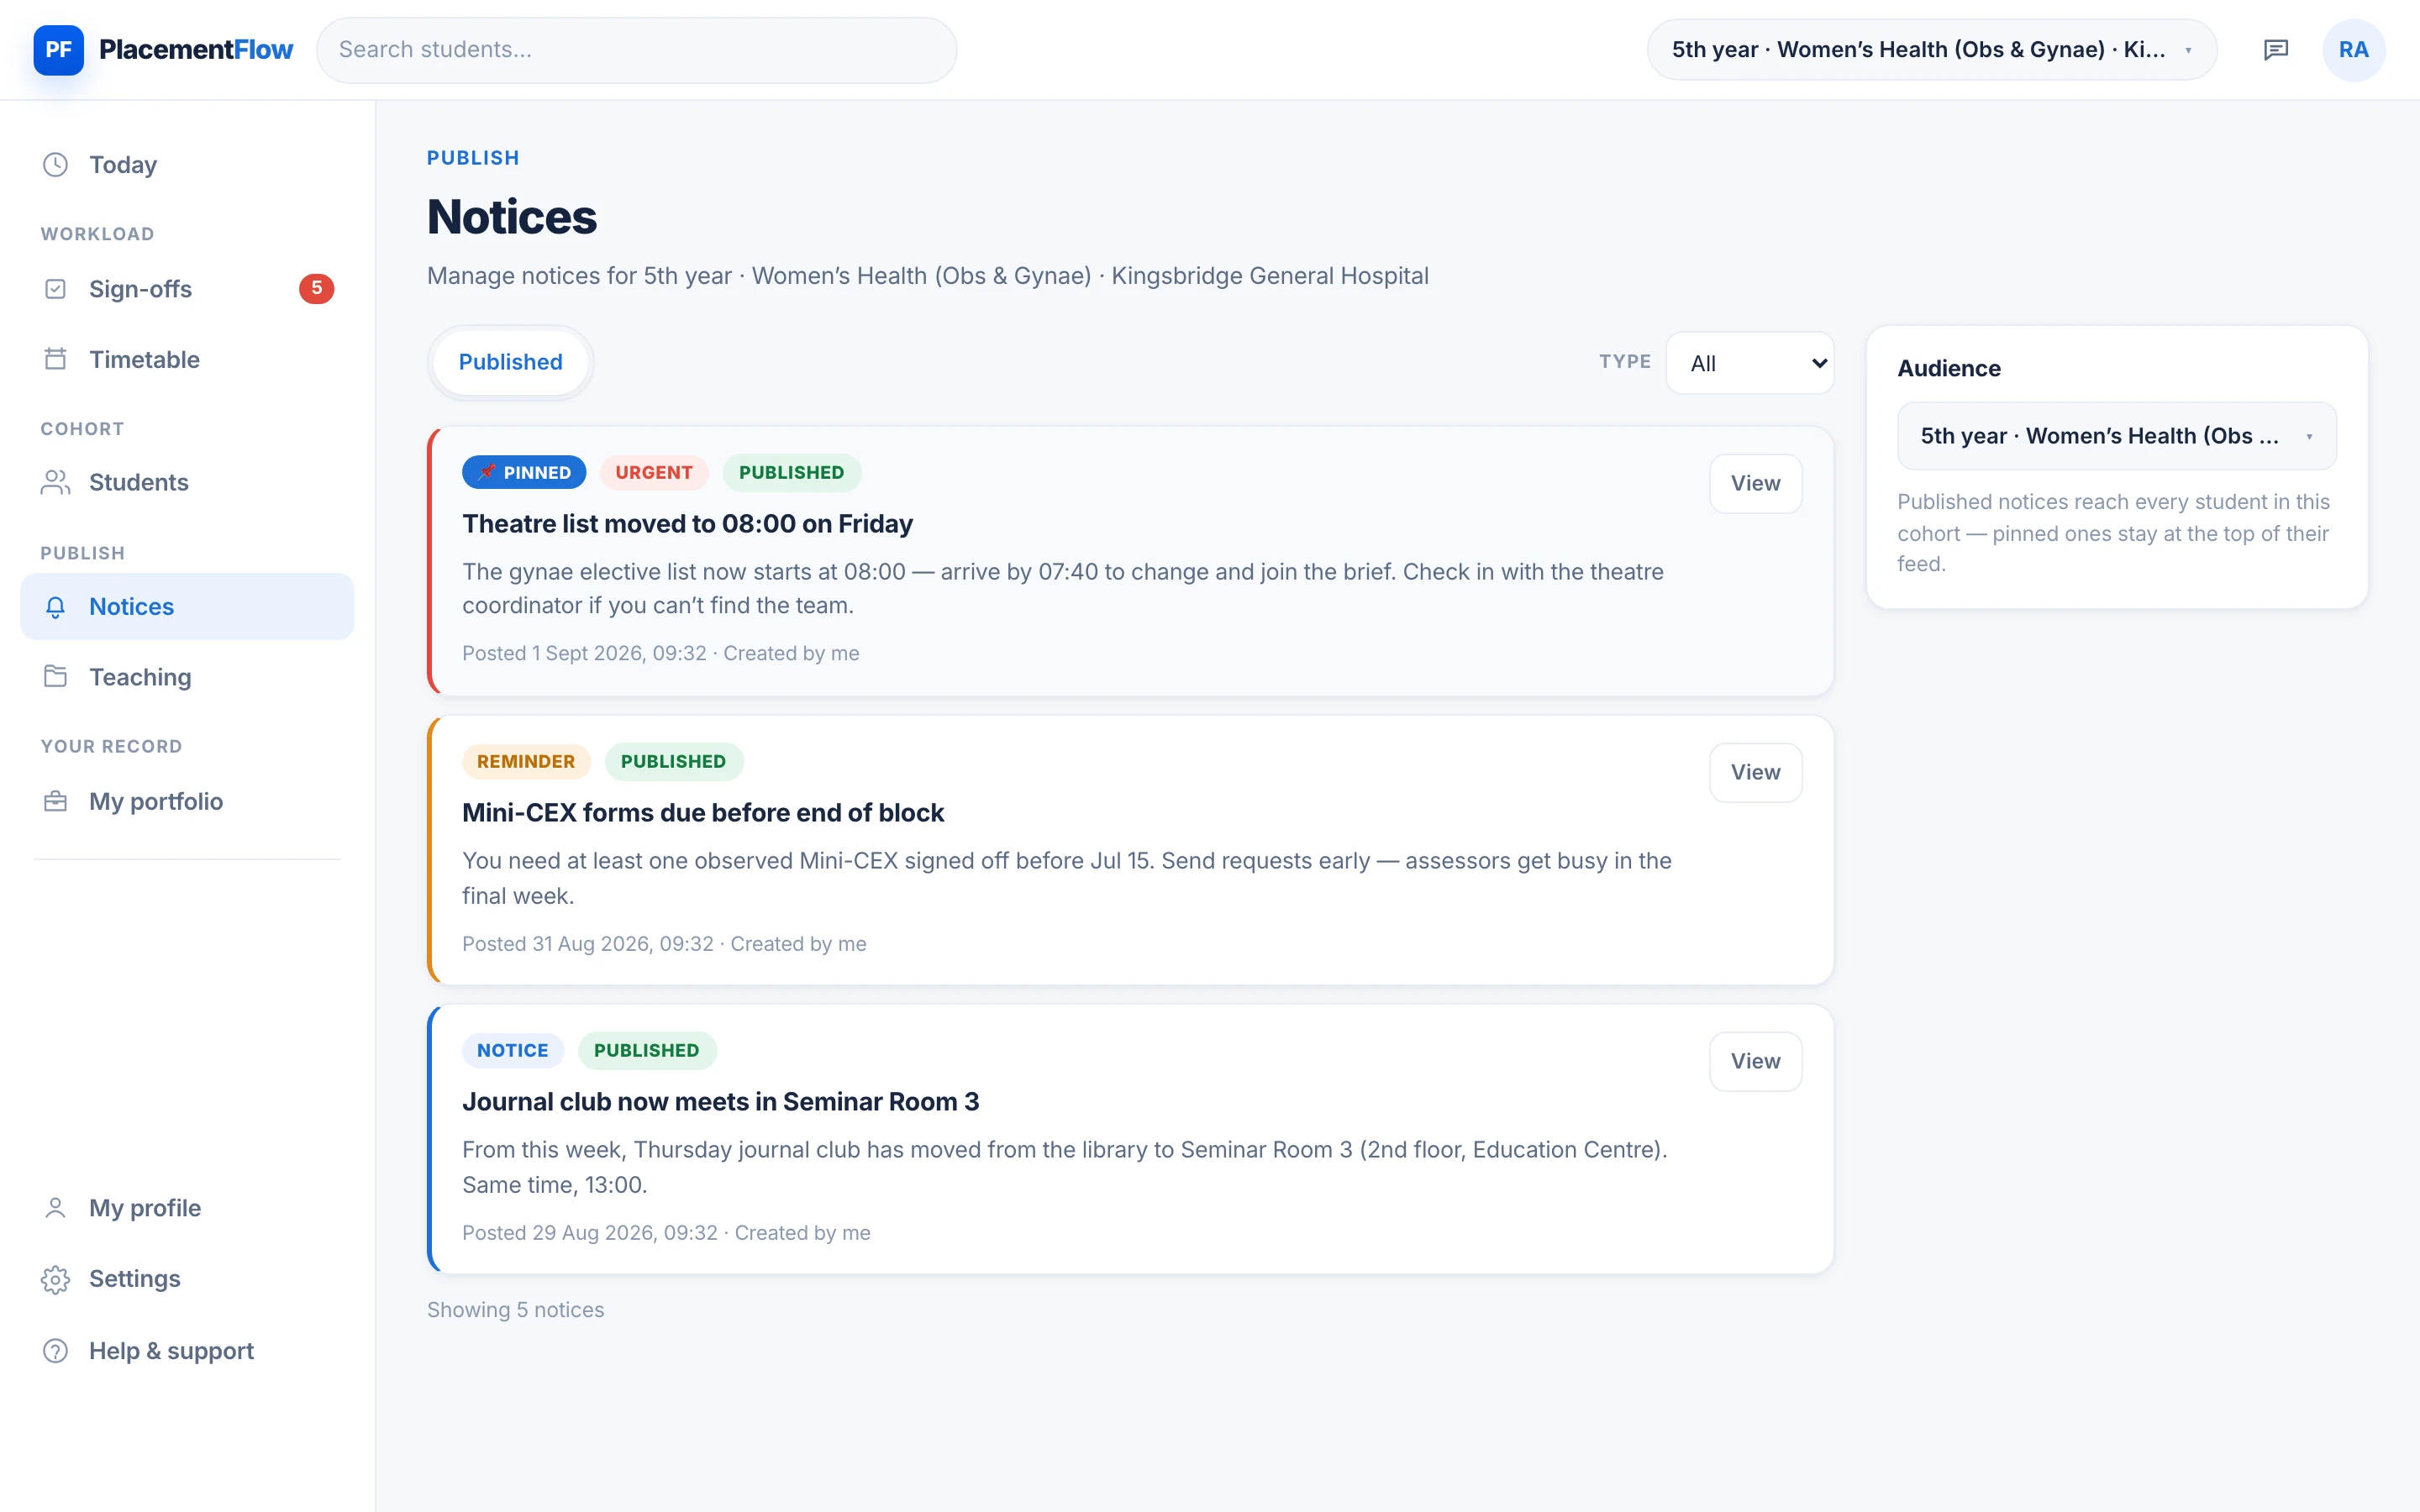Viewport: 2420px width, 1512px height.
Task: Open the placement selector in header
Action: point(1932,50)
